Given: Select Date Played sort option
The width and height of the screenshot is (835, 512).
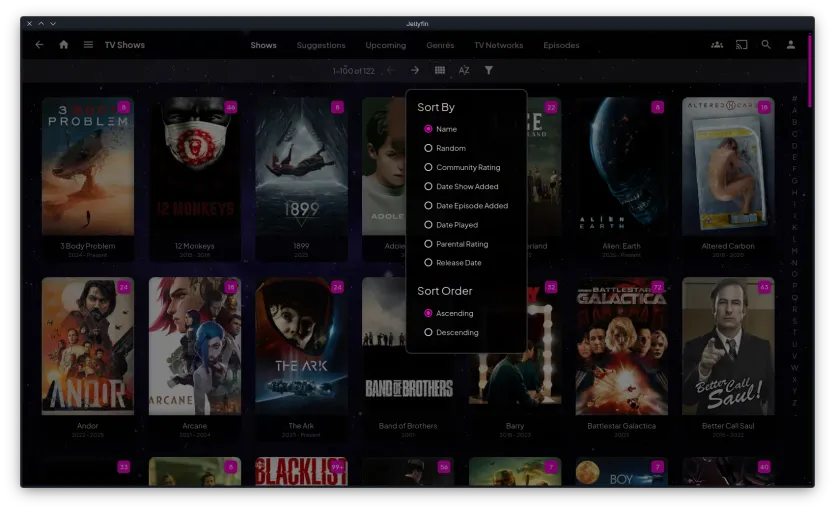Looking at the screenshot, I should click(451, 225).
